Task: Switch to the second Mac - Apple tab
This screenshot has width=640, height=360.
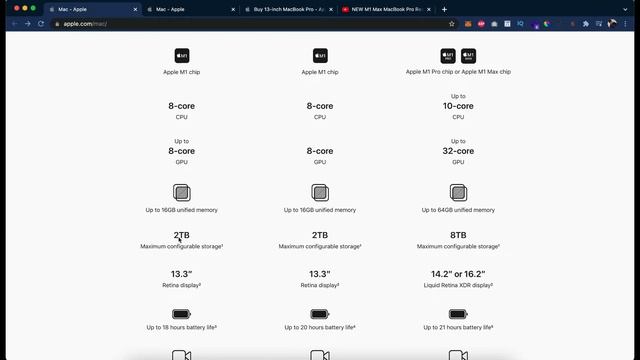Action: [x=191, y=9]
